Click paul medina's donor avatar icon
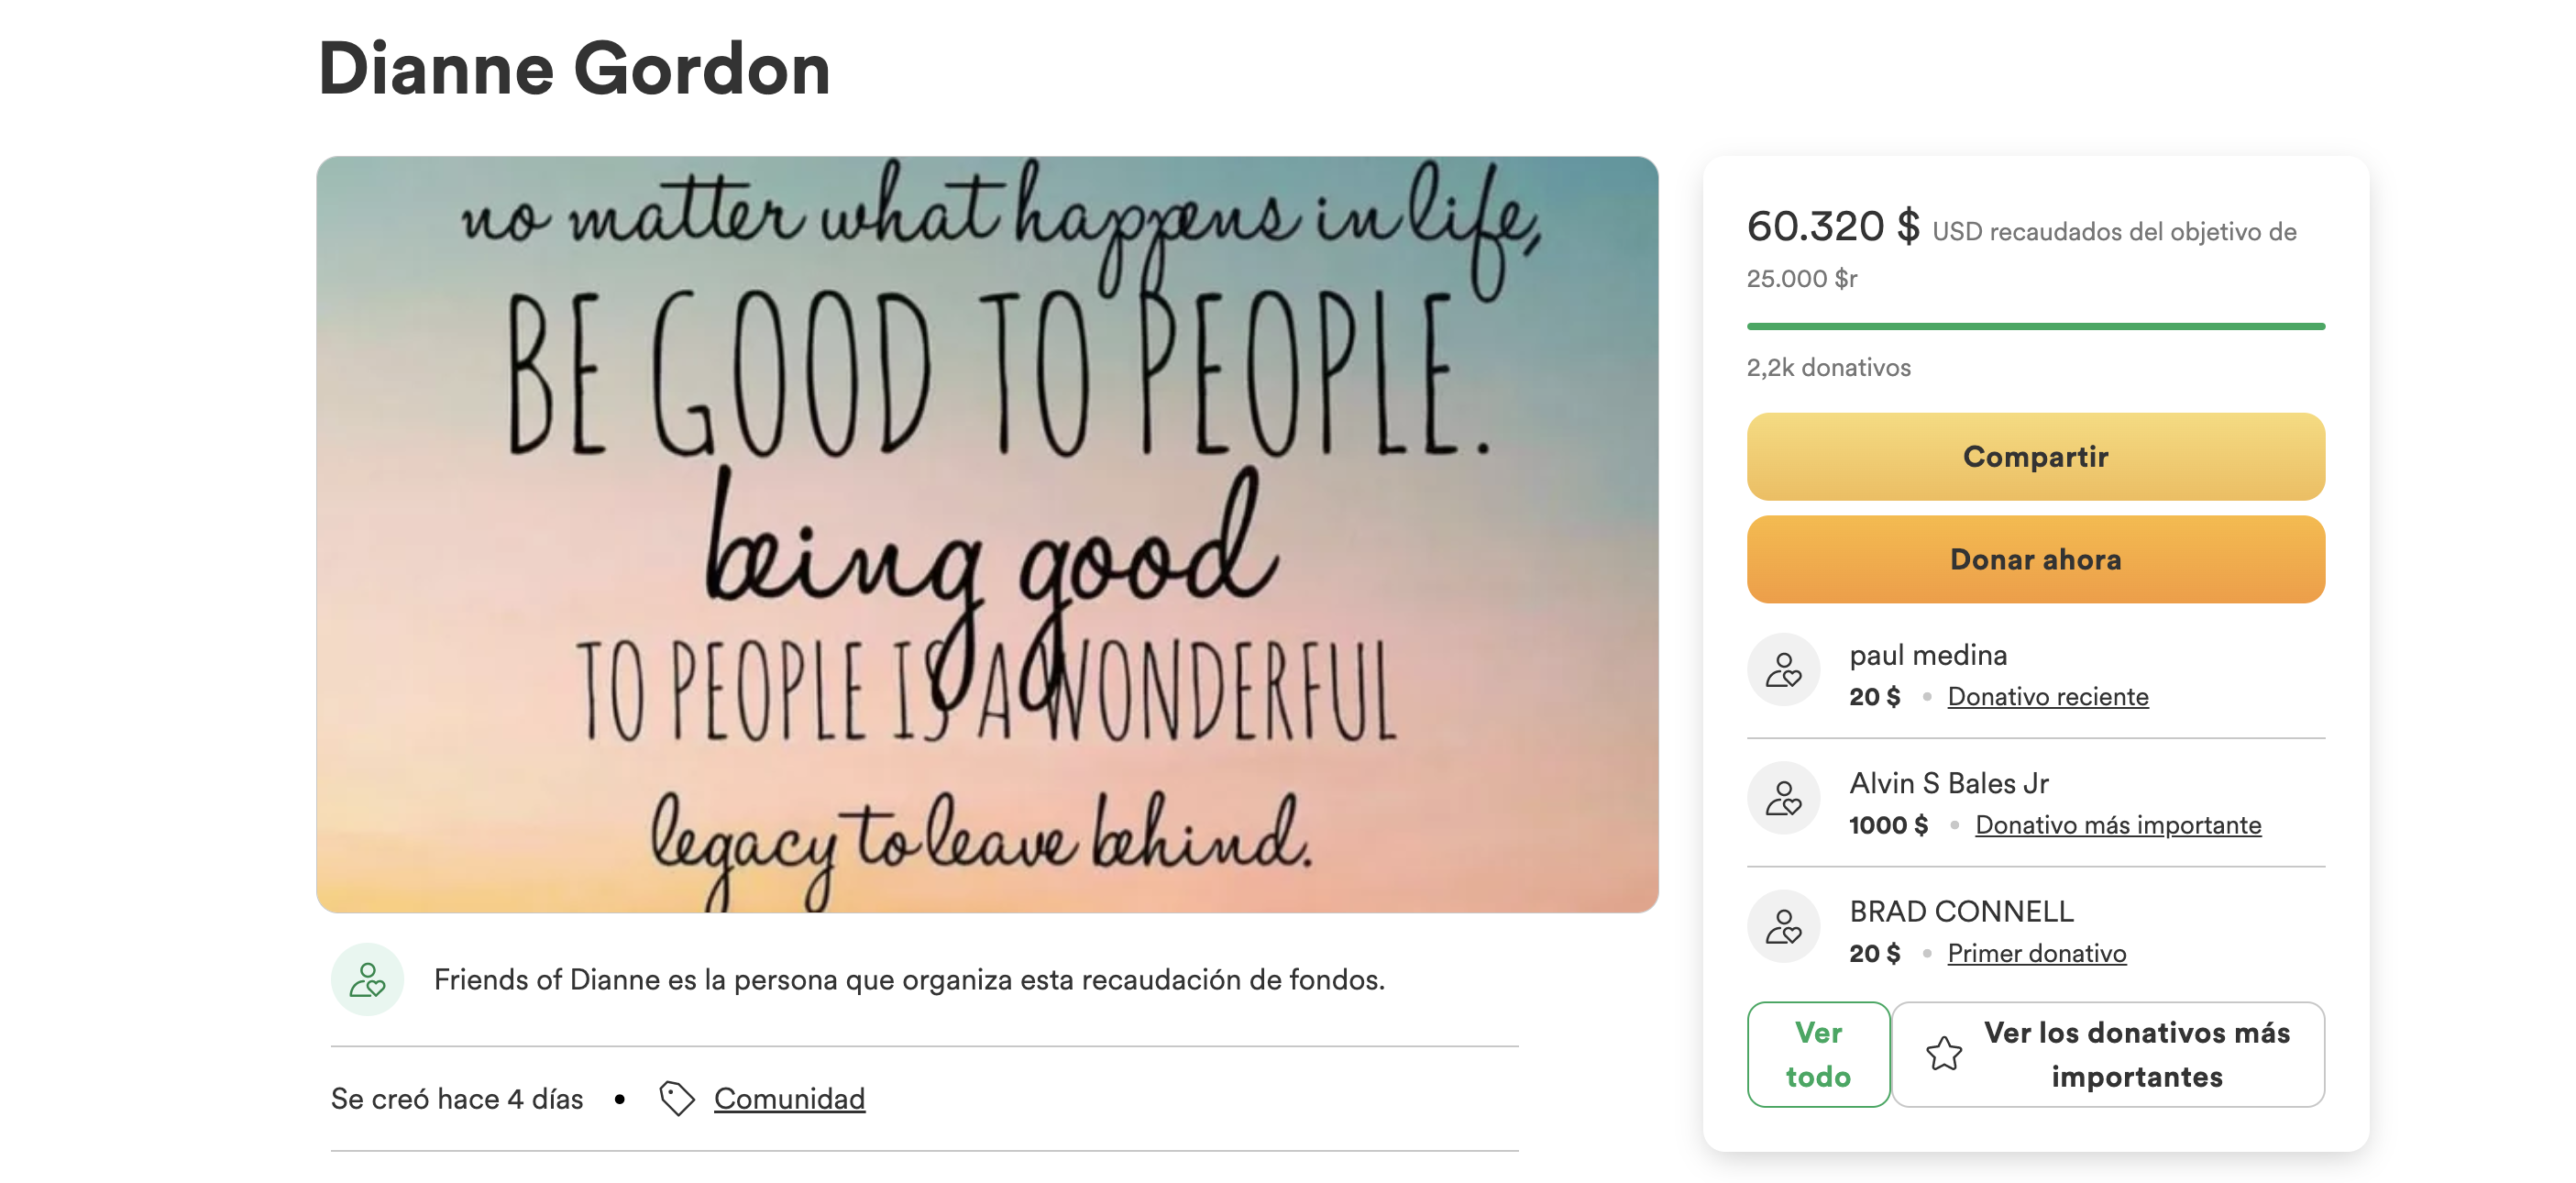Screen dimensions: 2576x1183 point(1783,670)
